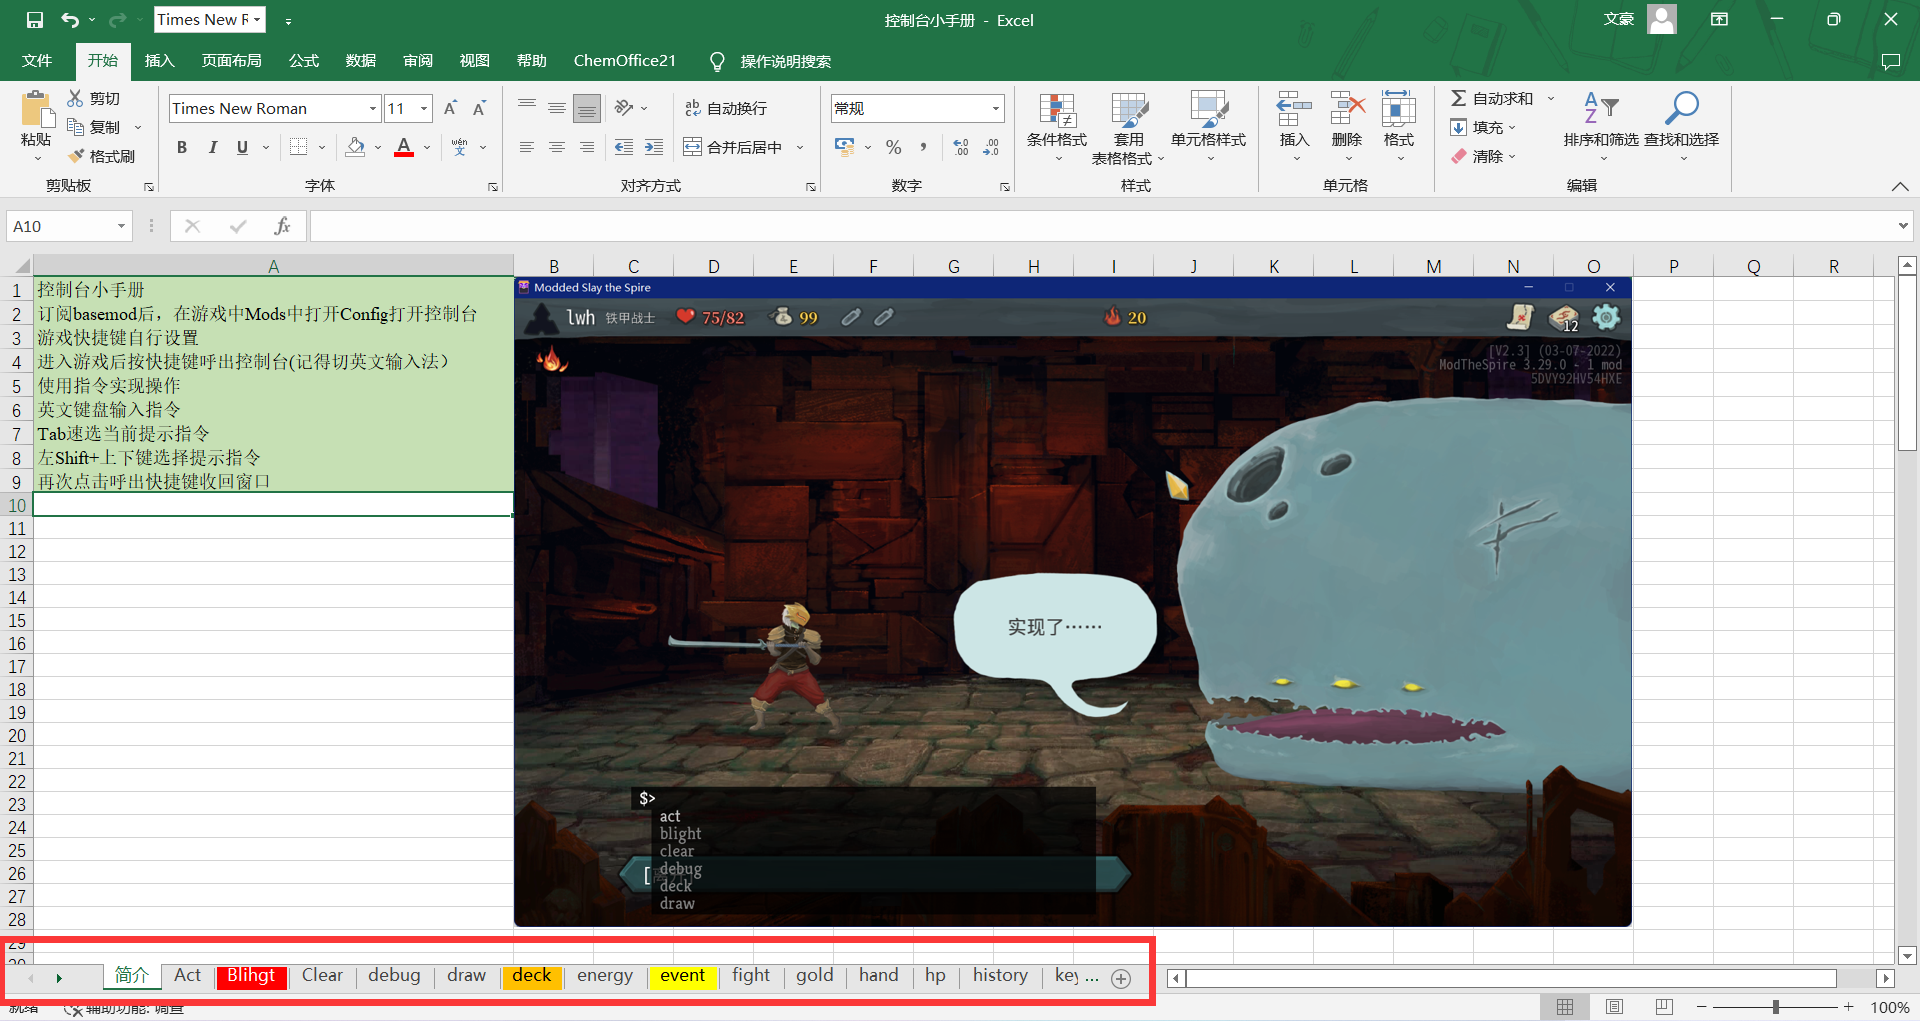Open the comments icon at top right
Image resolution: width=1920 pixels, height=1021 pixels.
1890,61
